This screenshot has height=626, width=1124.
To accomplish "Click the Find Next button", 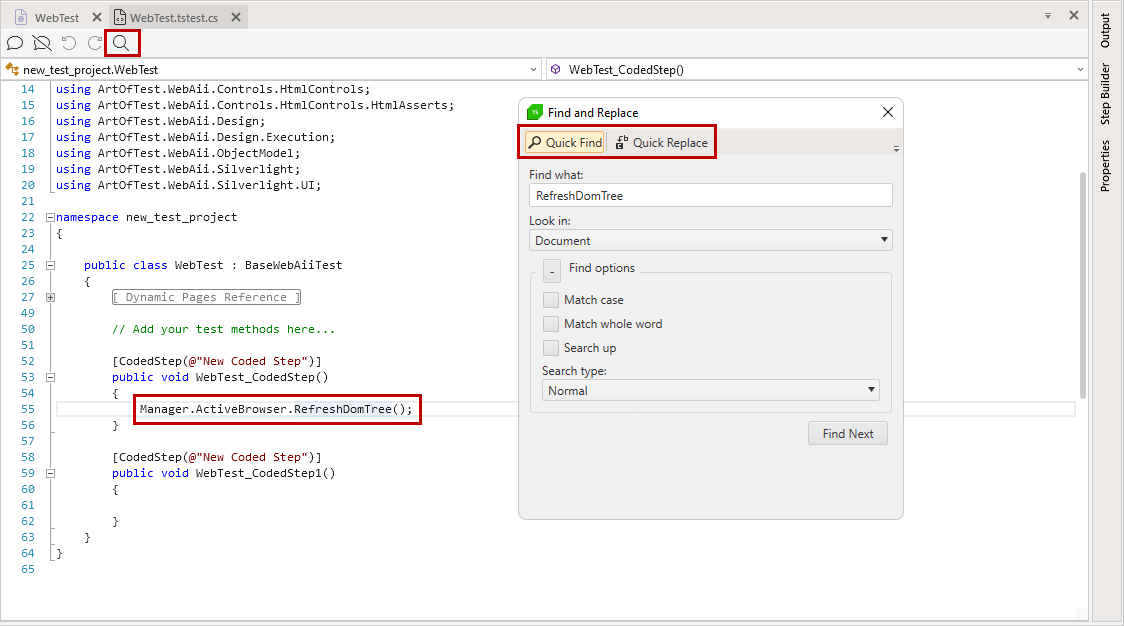I will (847, 433).
